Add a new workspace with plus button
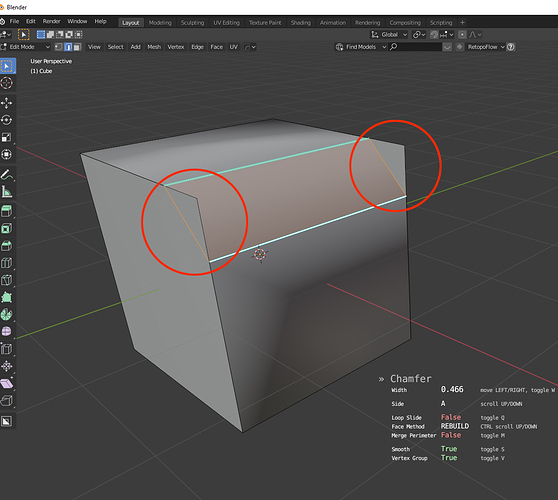The width and height of the screenshot is (558, 500). (x=463, y=22)
